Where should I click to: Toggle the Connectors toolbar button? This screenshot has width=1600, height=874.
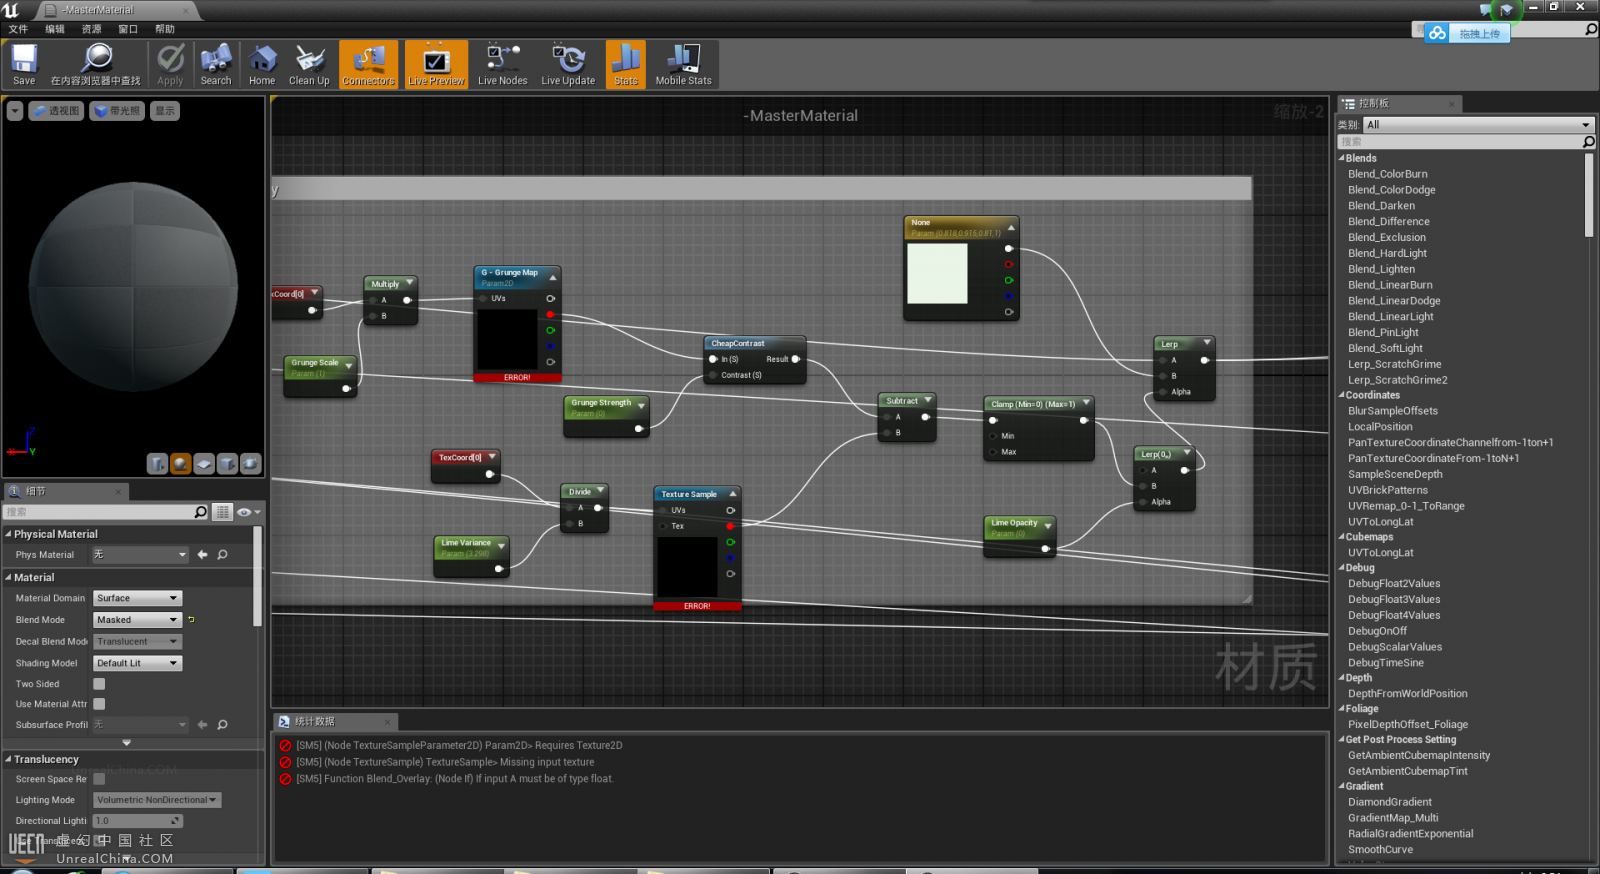tap(368, 65)
